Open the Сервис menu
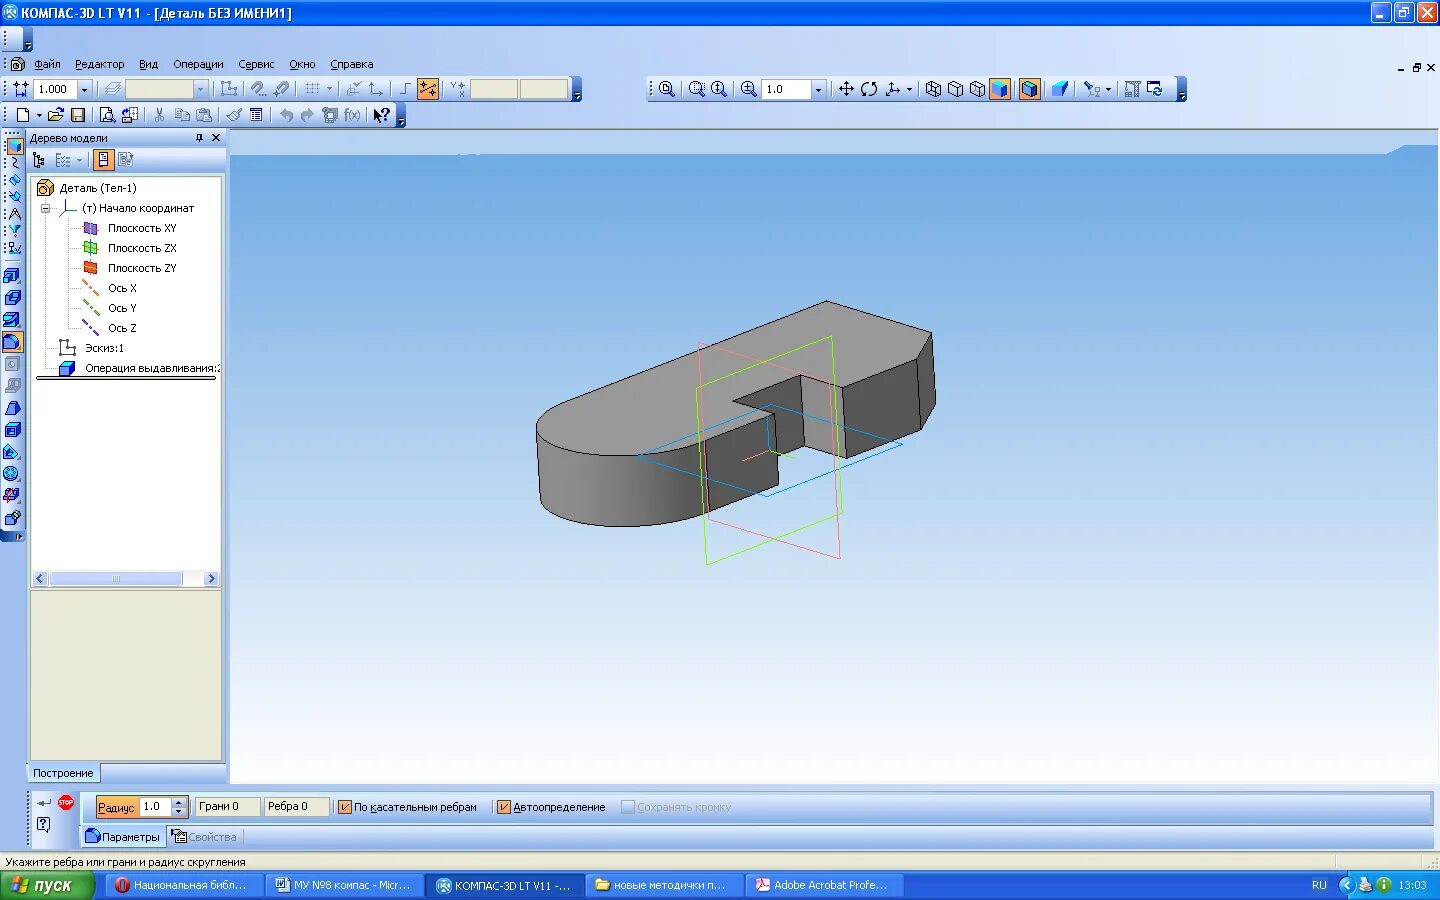This screenshot has width=1440, height=900. pyautogui.click(x=256, y=64)
